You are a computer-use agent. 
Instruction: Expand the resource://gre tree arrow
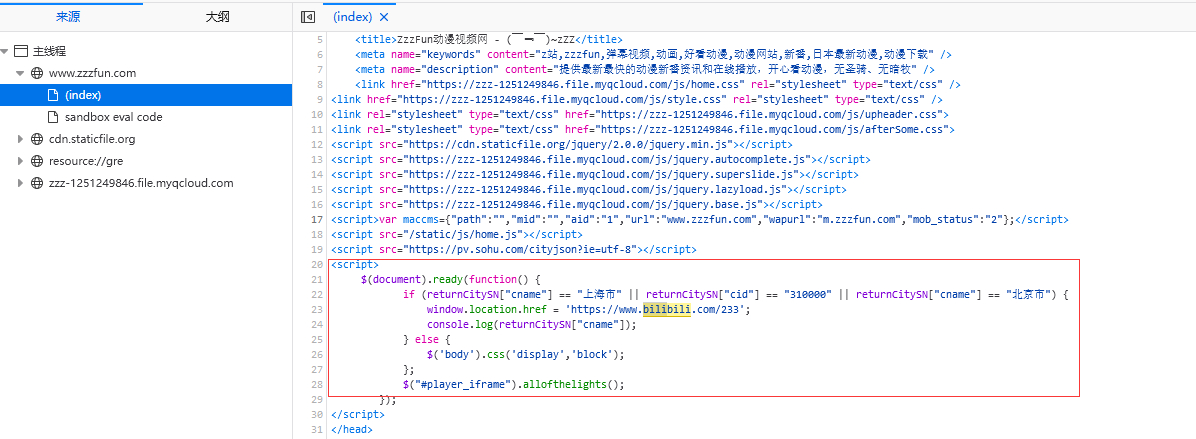point(21,162)
